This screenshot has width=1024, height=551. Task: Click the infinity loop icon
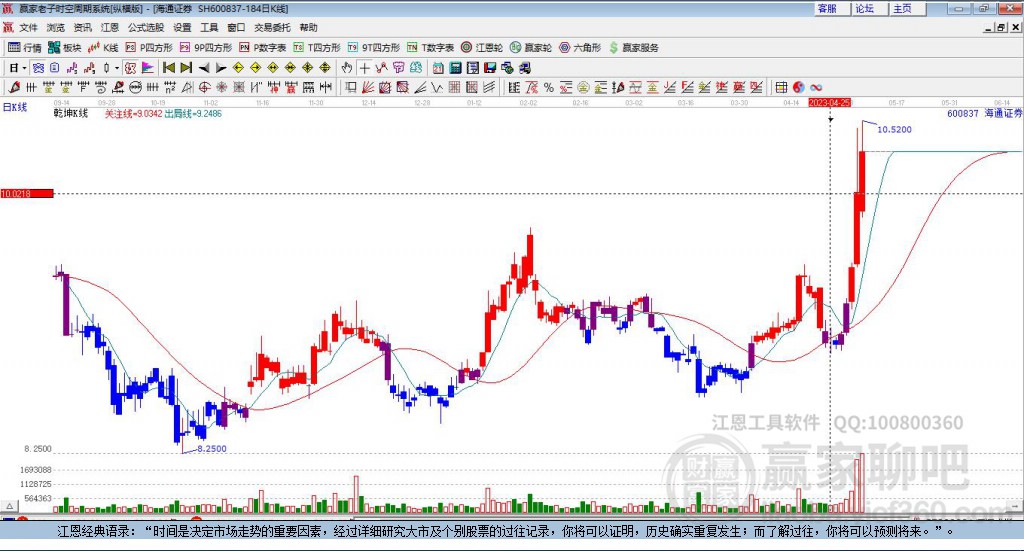(816, 87)
